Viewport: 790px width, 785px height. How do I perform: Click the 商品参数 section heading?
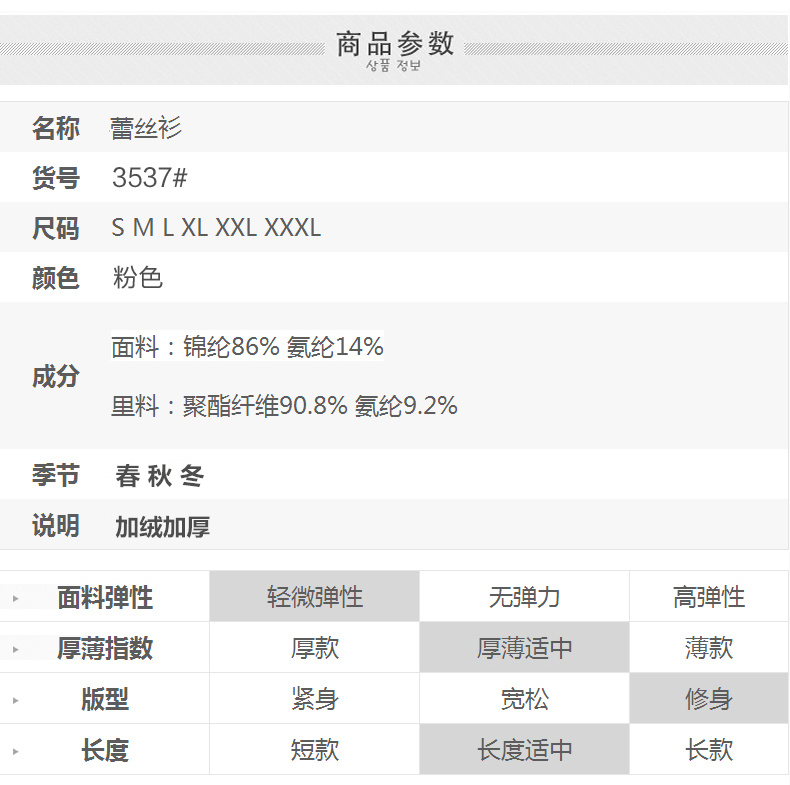click(x=395, y=44)
